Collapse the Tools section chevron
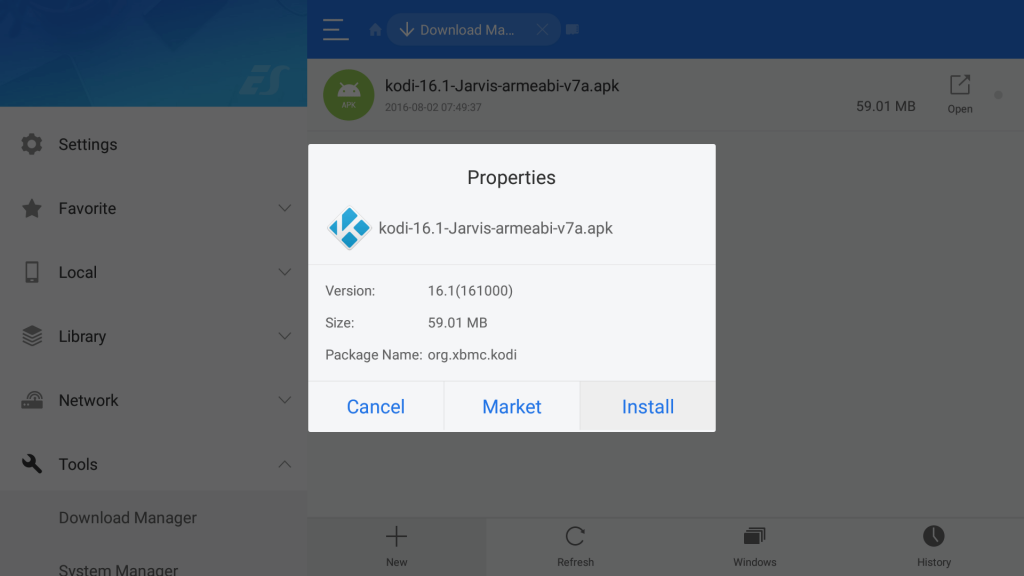The image size is (1024, 576). coord(285,464)
